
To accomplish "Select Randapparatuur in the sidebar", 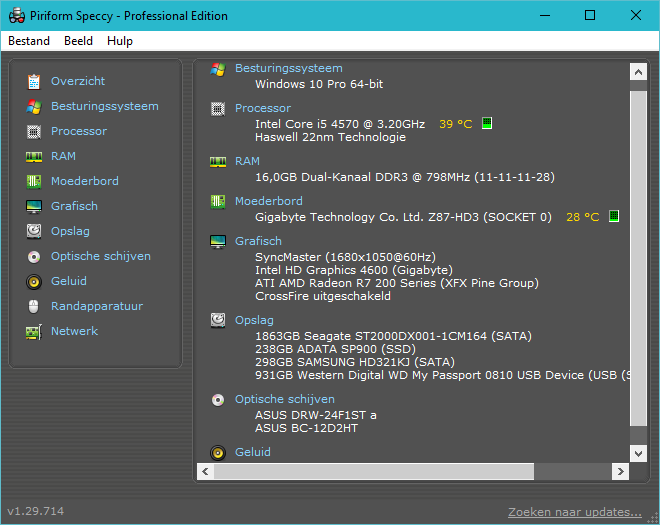I will (x=96, y=306).
